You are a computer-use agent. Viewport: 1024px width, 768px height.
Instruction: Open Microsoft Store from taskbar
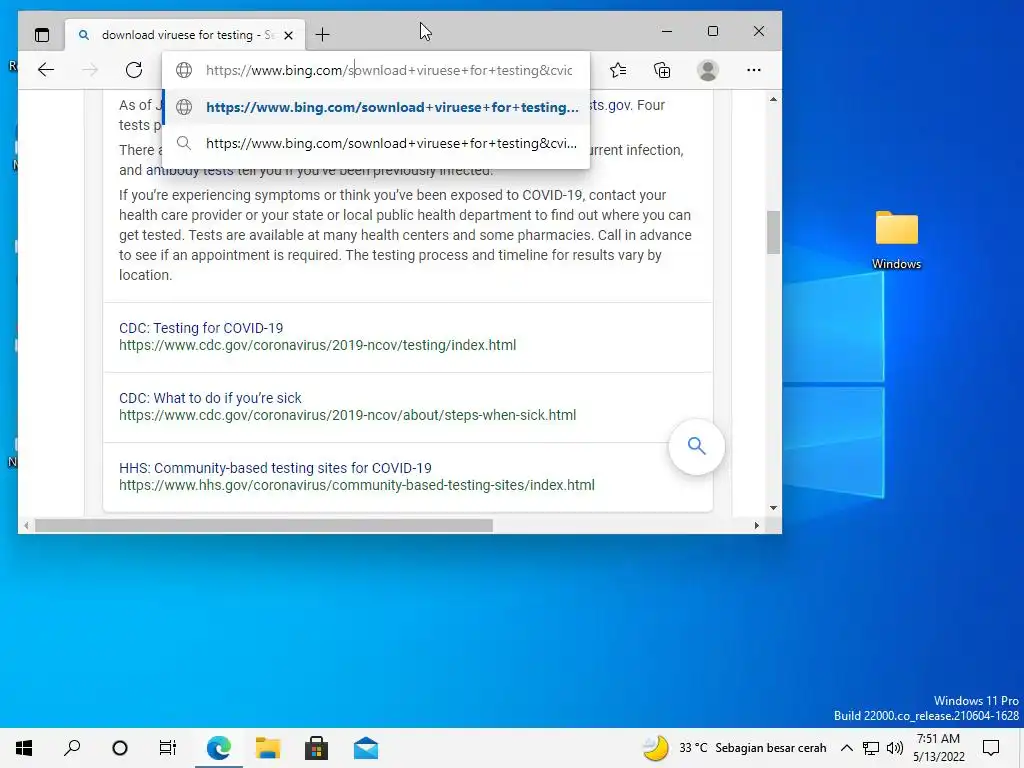pos(317,748)
